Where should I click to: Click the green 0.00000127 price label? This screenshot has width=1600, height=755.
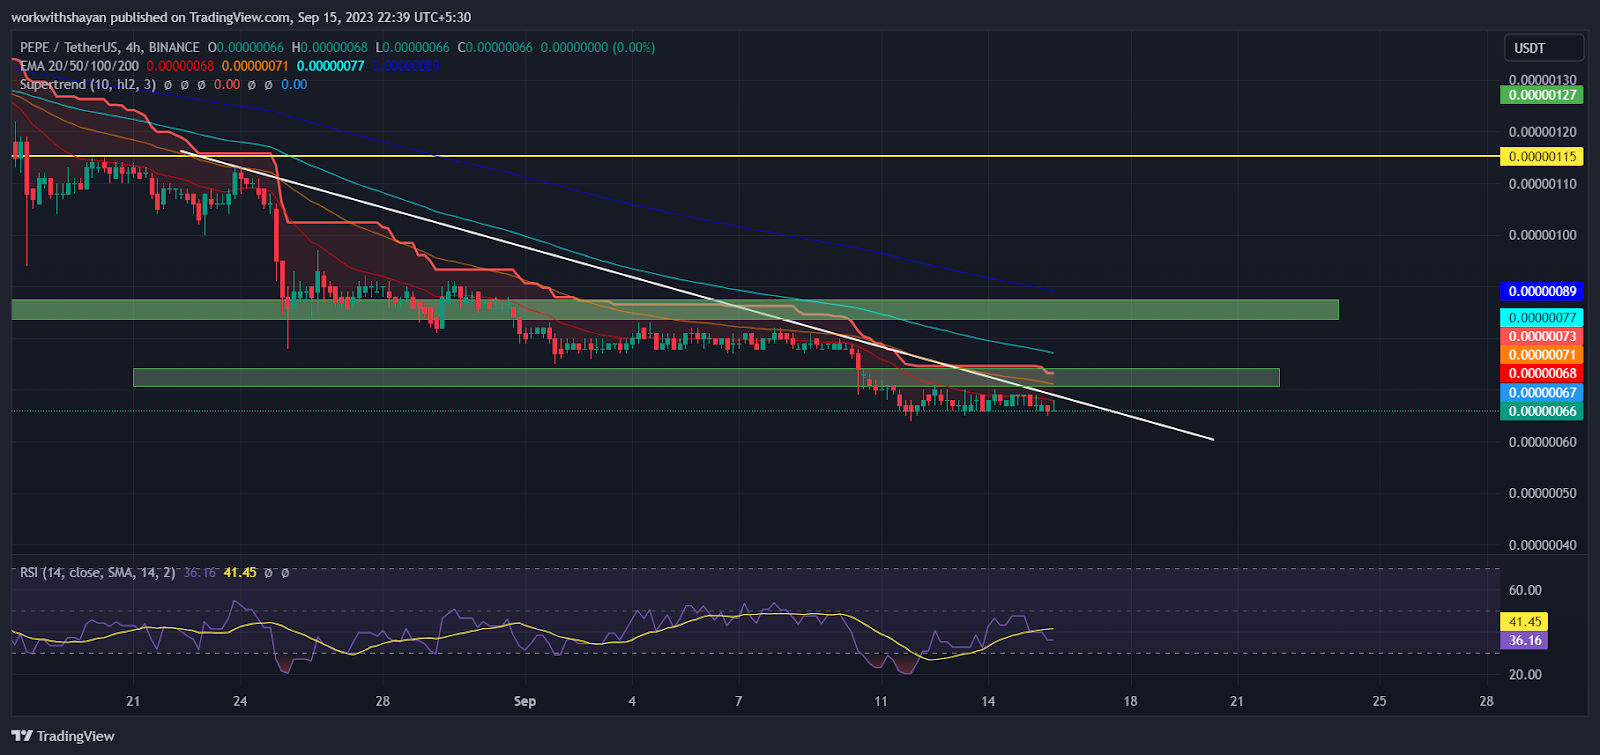pyautogui.click(x=1541, y=95)
